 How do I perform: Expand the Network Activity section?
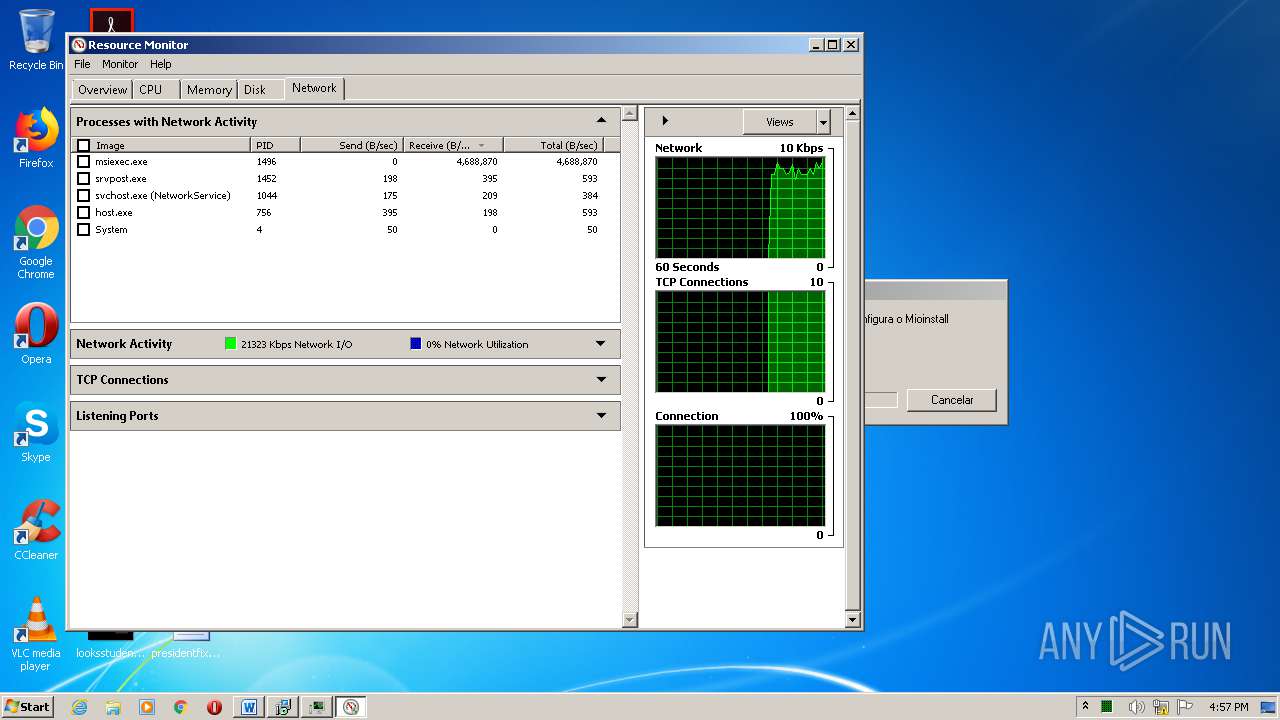pyautogui.click(x=601, y=344)
